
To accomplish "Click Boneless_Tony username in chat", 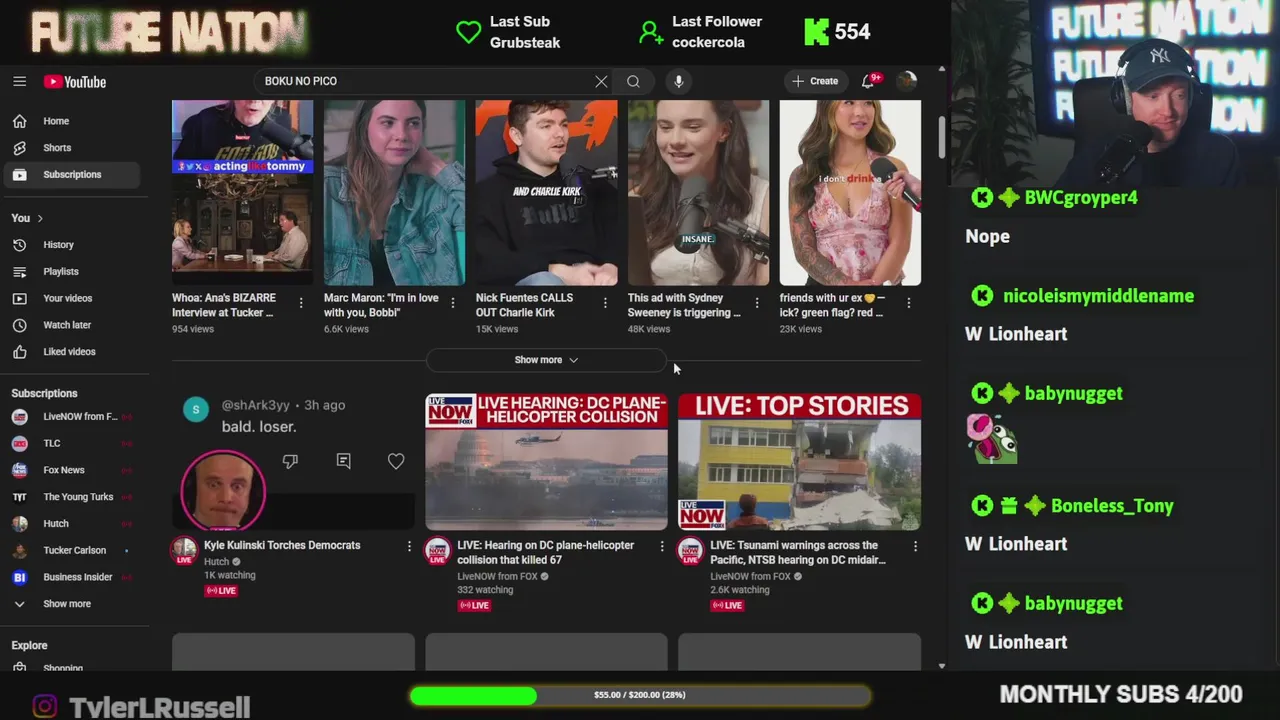I will [x=1112, y=506].
